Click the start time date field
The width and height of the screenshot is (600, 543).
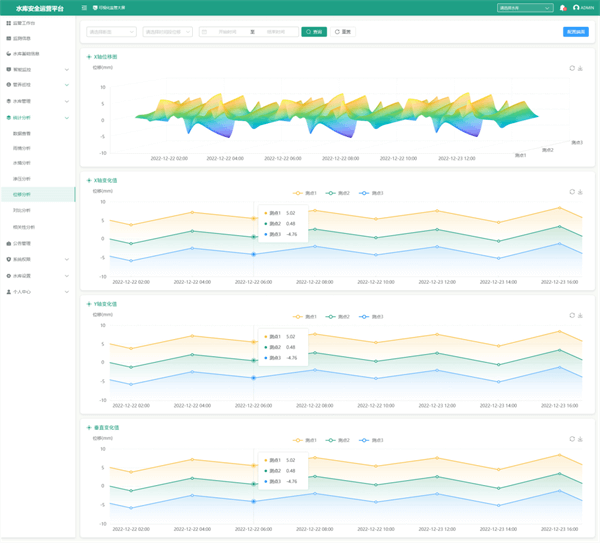(228, 32)
